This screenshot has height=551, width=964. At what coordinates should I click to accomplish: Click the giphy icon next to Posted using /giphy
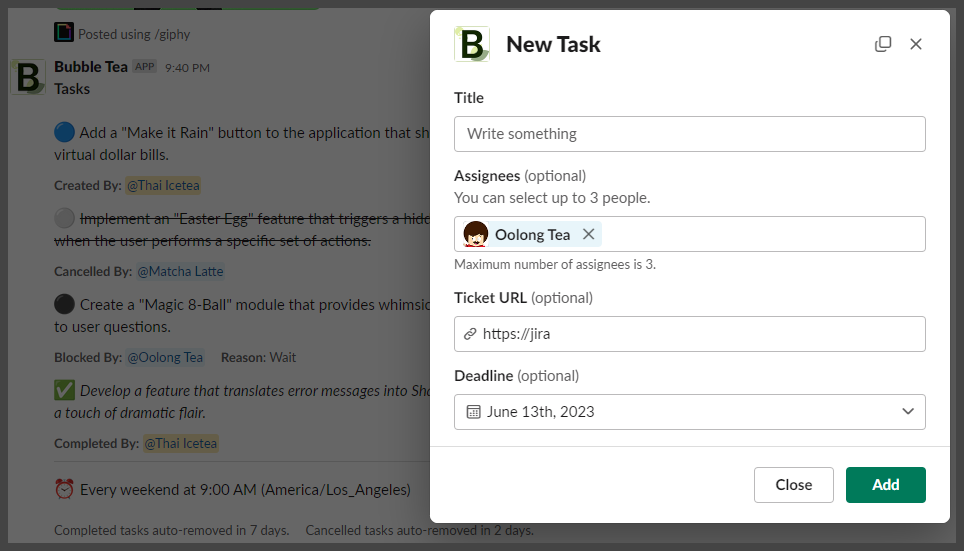(x=64, y=32)
